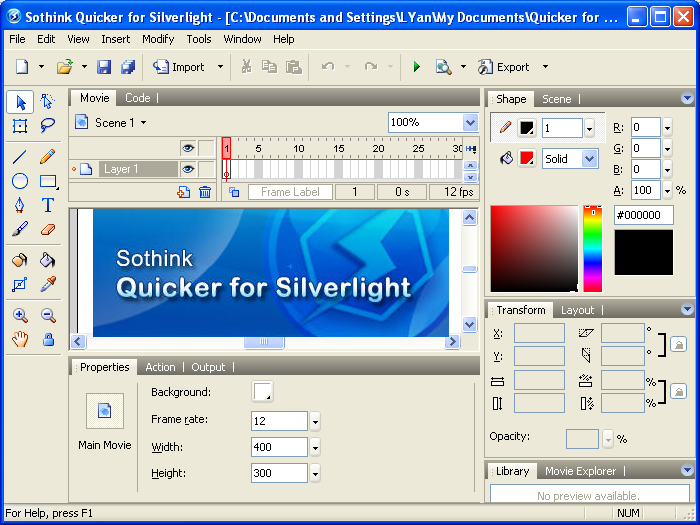Open the Solid fill style dropdown

click(589, 158)
